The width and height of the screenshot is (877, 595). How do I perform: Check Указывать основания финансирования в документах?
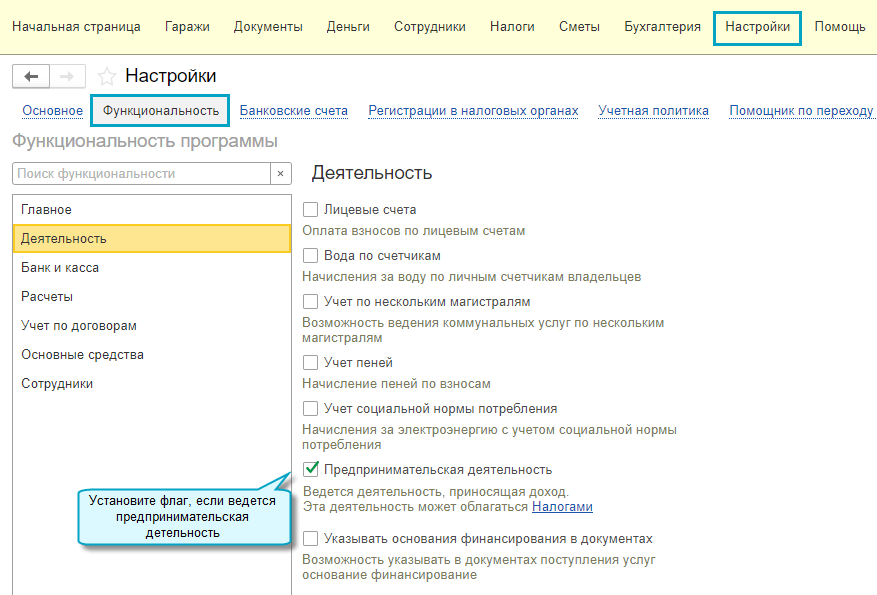(x=310, y=539)
